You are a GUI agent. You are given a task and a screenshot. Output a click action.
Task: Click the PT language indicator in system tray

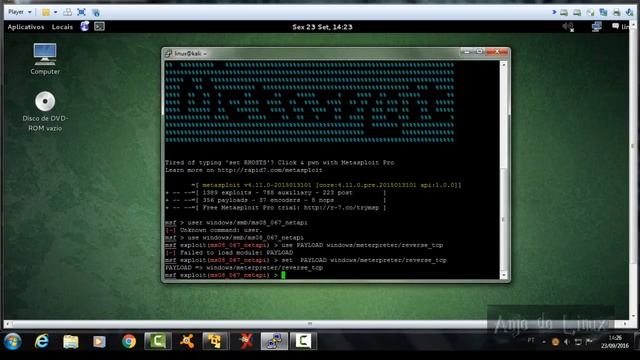pos(531,340)
